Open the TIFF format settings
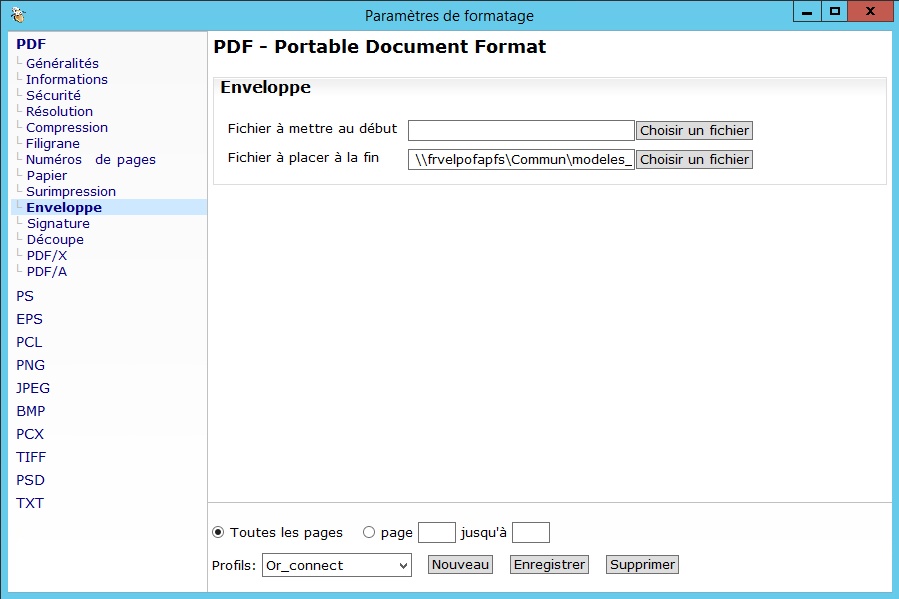The width and height of the screenshot is (899, 599). click(x=31, y=457)
